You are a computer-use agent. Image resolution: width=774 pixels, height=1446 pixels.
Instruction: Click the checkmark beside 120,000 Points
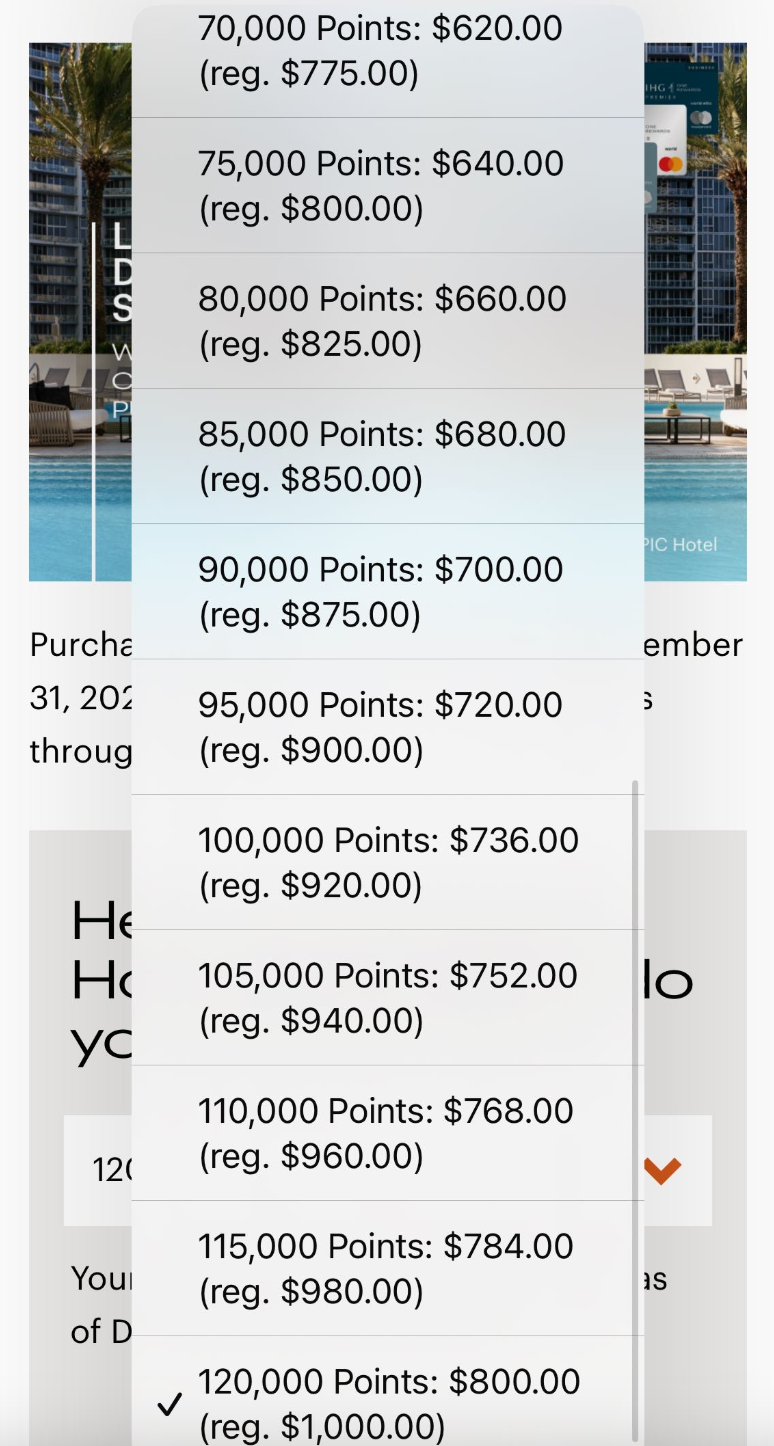[x=170, y=1404]
